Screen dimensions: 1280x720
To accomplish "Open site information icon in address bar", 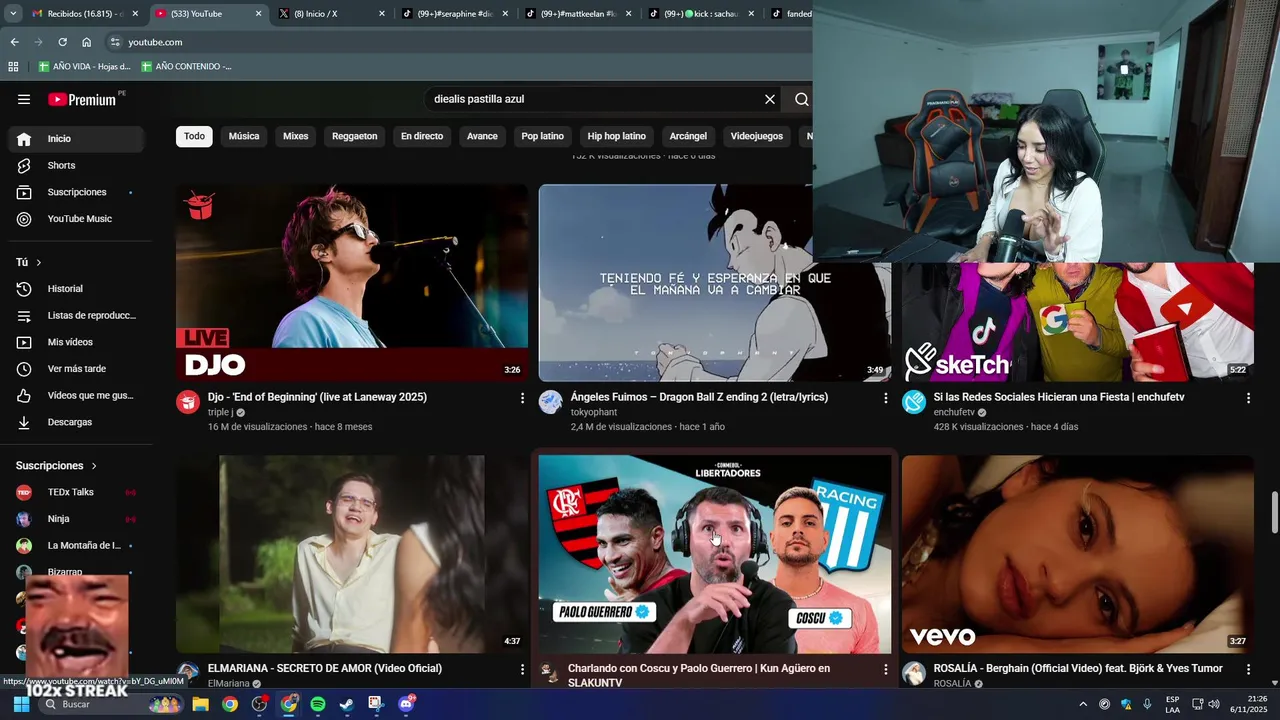I will [115, 42].
